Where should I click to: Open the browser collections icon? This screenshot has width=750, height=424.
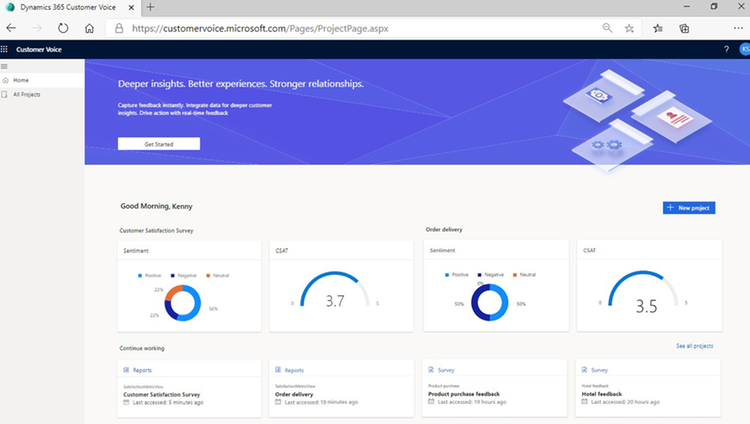tap(684, 29)
